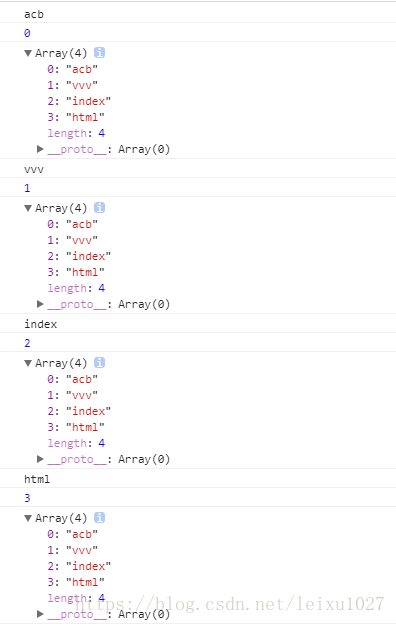Expand __proto__ in the array under log value 1
Image resolution: width=396 pixels, height=624 pixels.
pyautogui.click(x=40, y=304)
